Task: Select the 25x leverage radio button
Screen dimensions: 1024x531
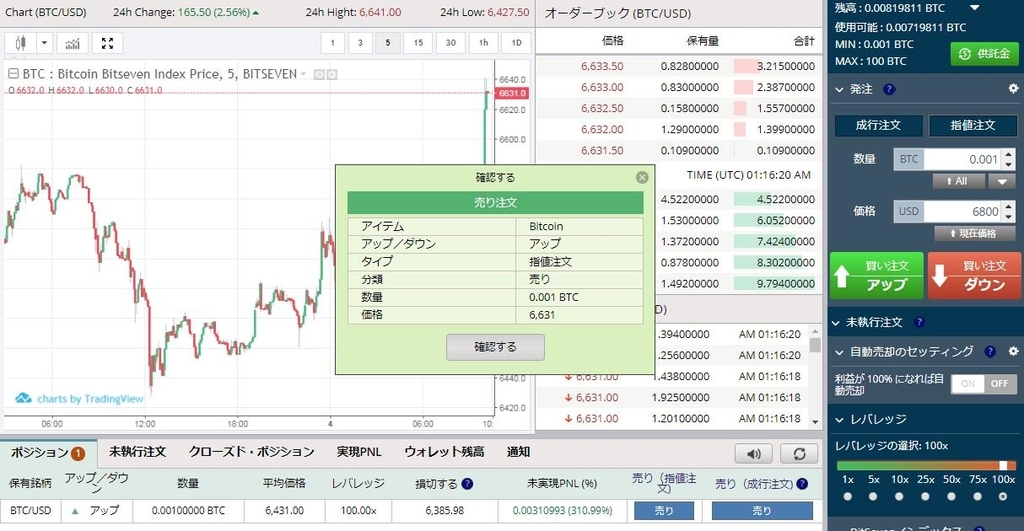Action: [925, 496]
